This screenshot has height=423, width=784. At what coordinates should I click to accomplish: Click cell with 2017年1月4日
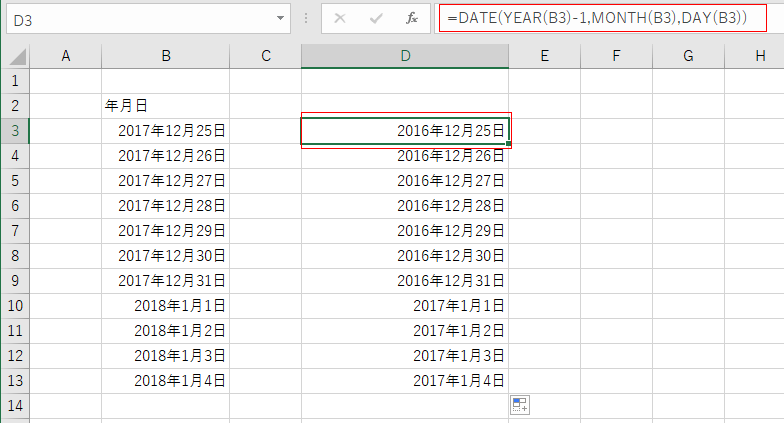point(405,380)
